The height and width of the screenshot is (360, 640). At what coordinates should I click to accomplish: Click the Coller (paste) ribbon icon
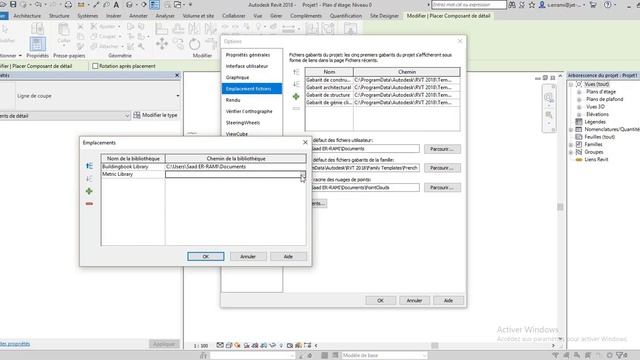click(64, 33)
